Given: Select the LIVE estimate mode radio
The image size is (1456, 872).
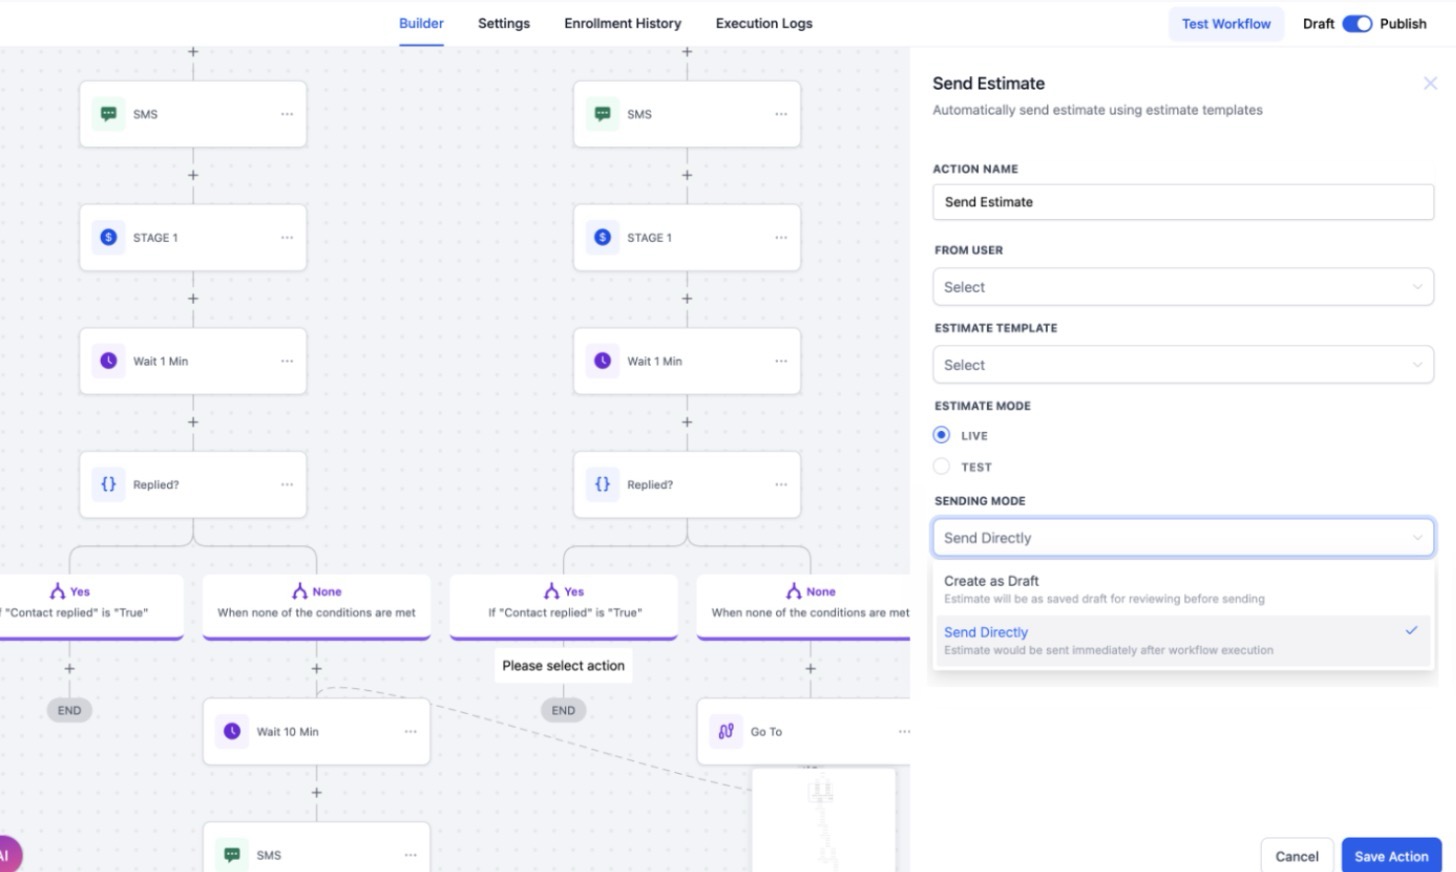Looking at the screenshot, I should pos(941,435).
